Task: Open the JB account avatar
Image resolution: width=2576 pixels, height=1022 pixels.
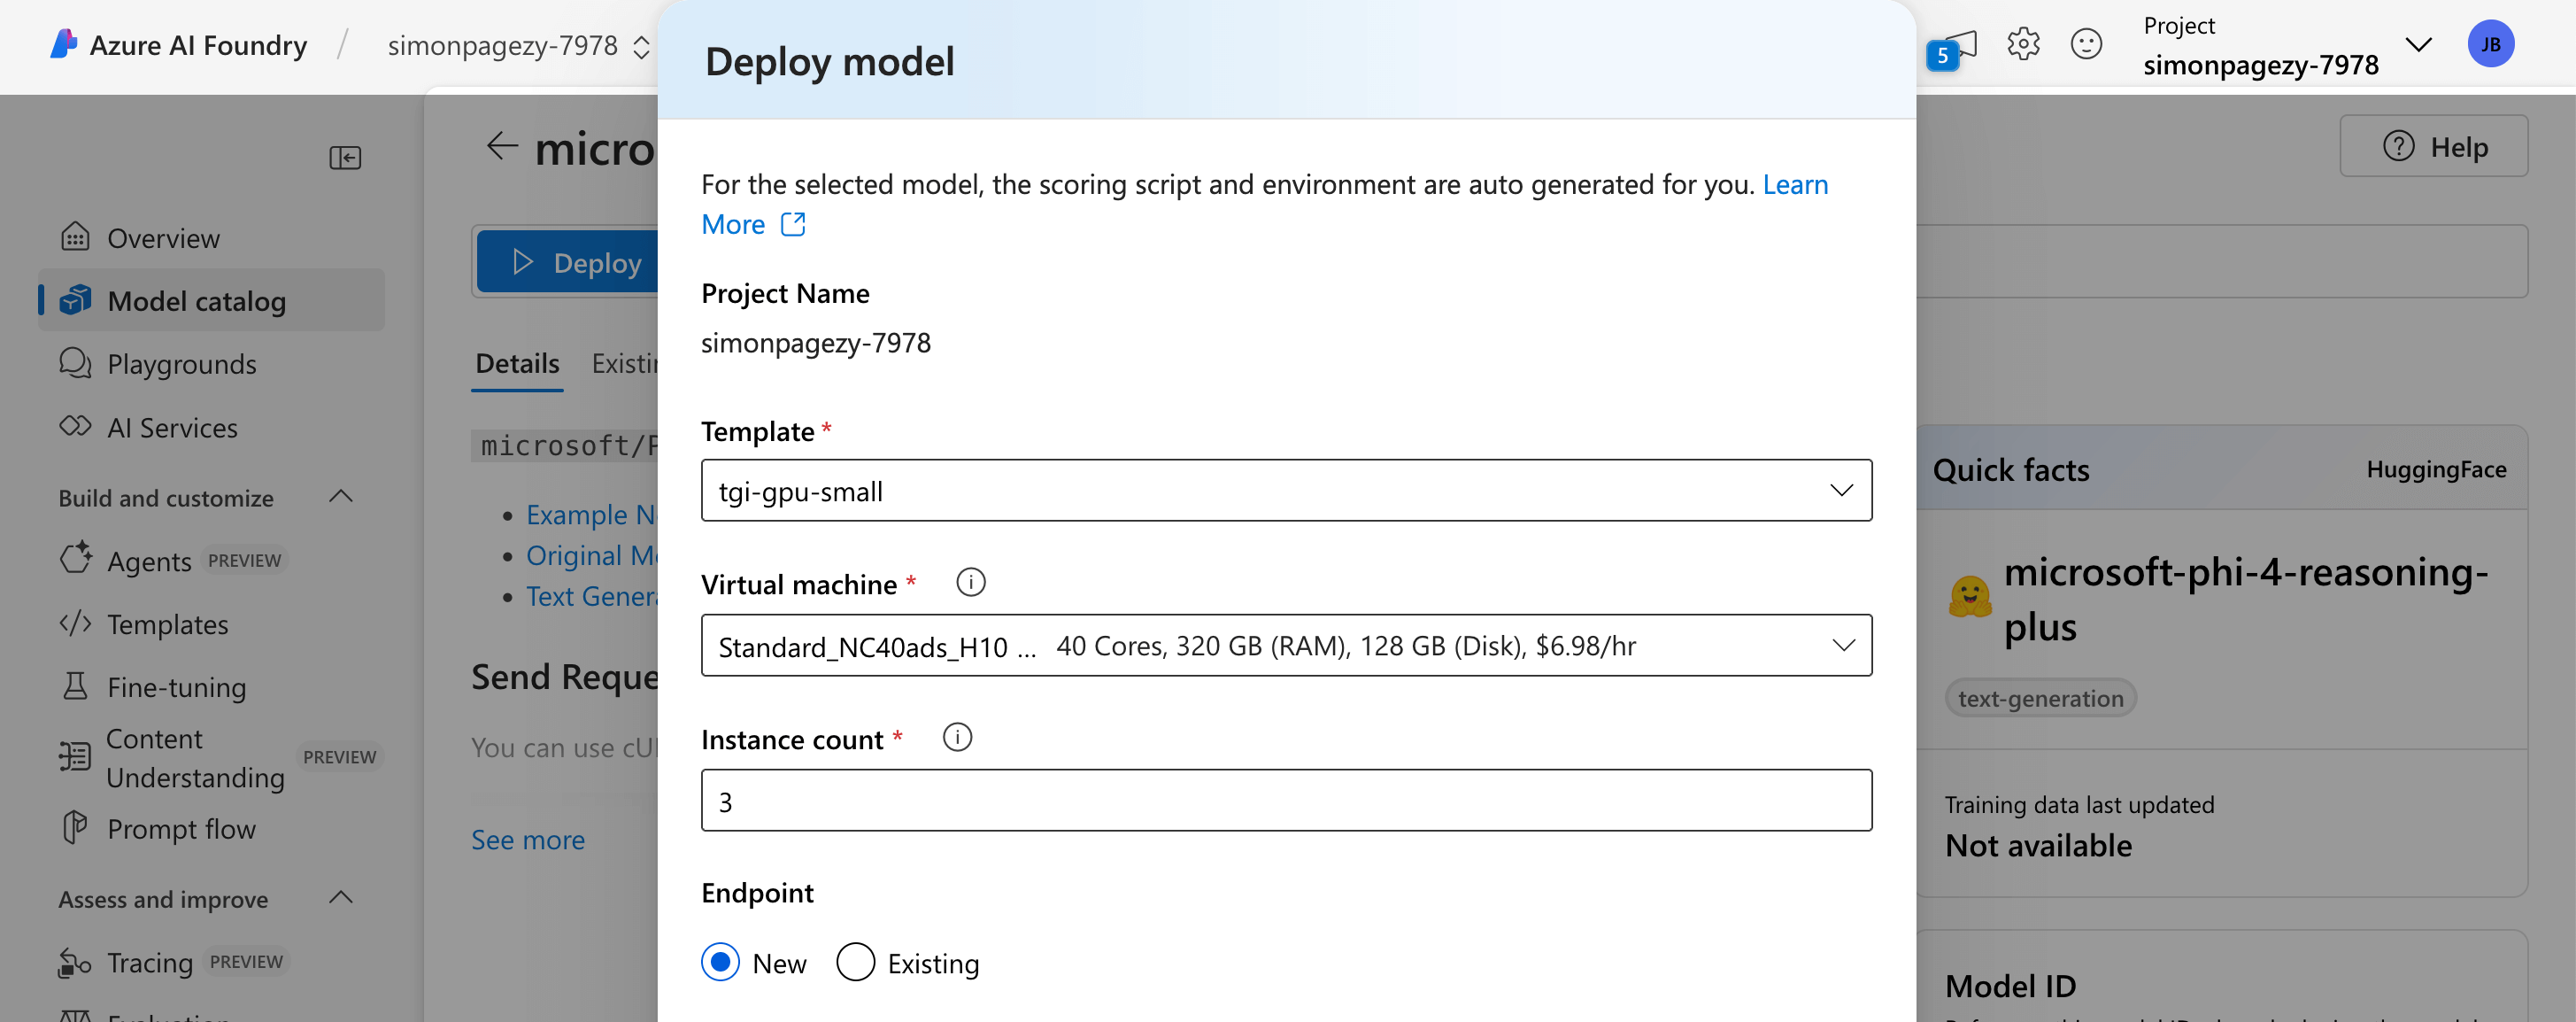Action: [x=2490, y=44]
